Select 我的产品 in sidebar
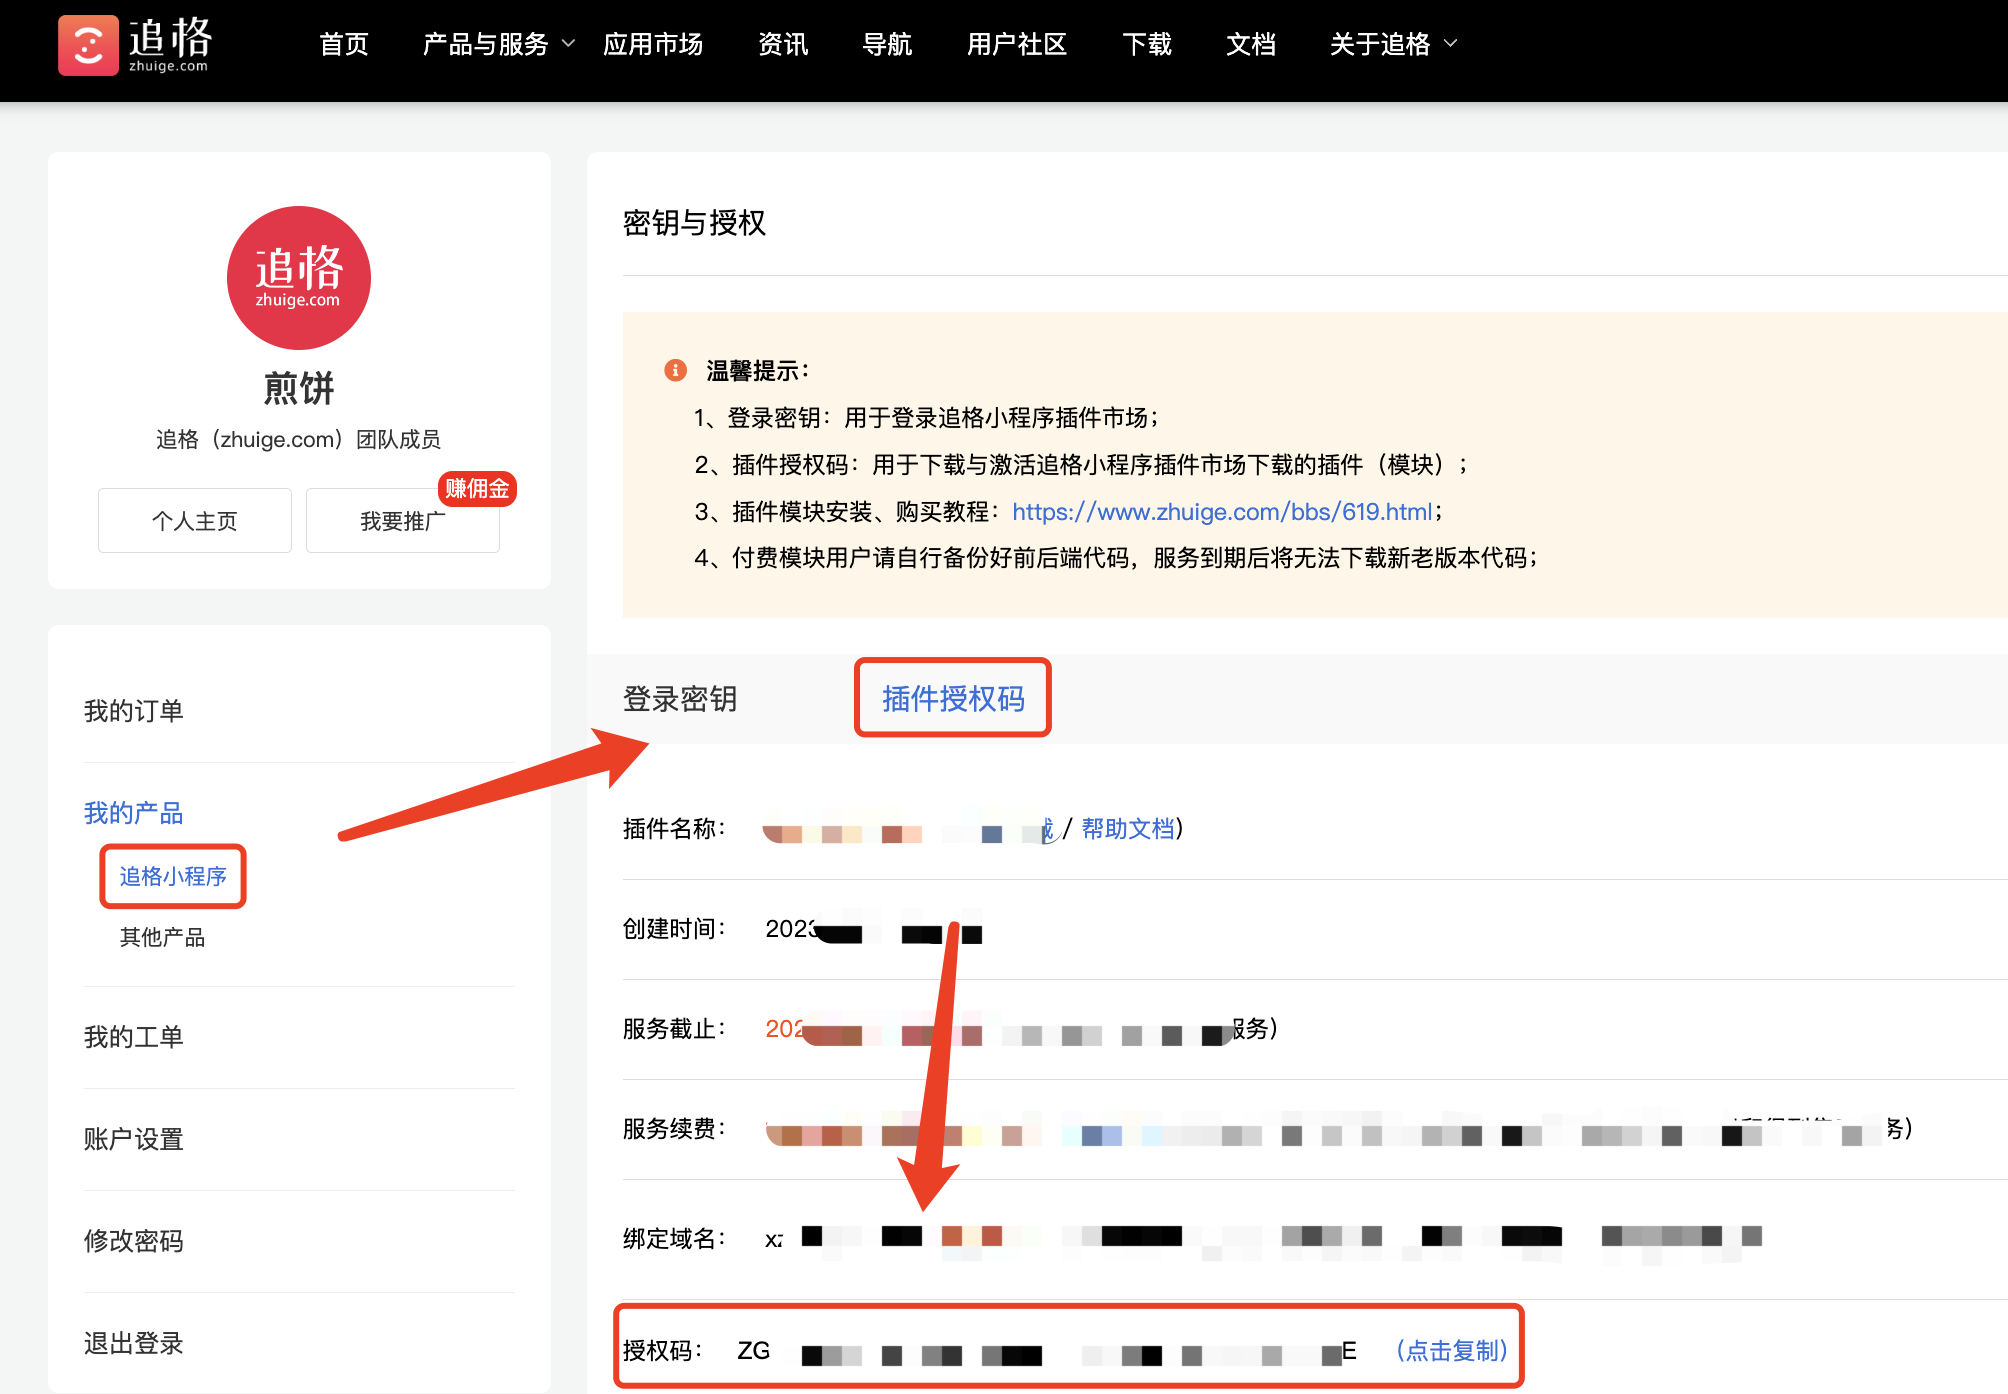 (134, 813)
